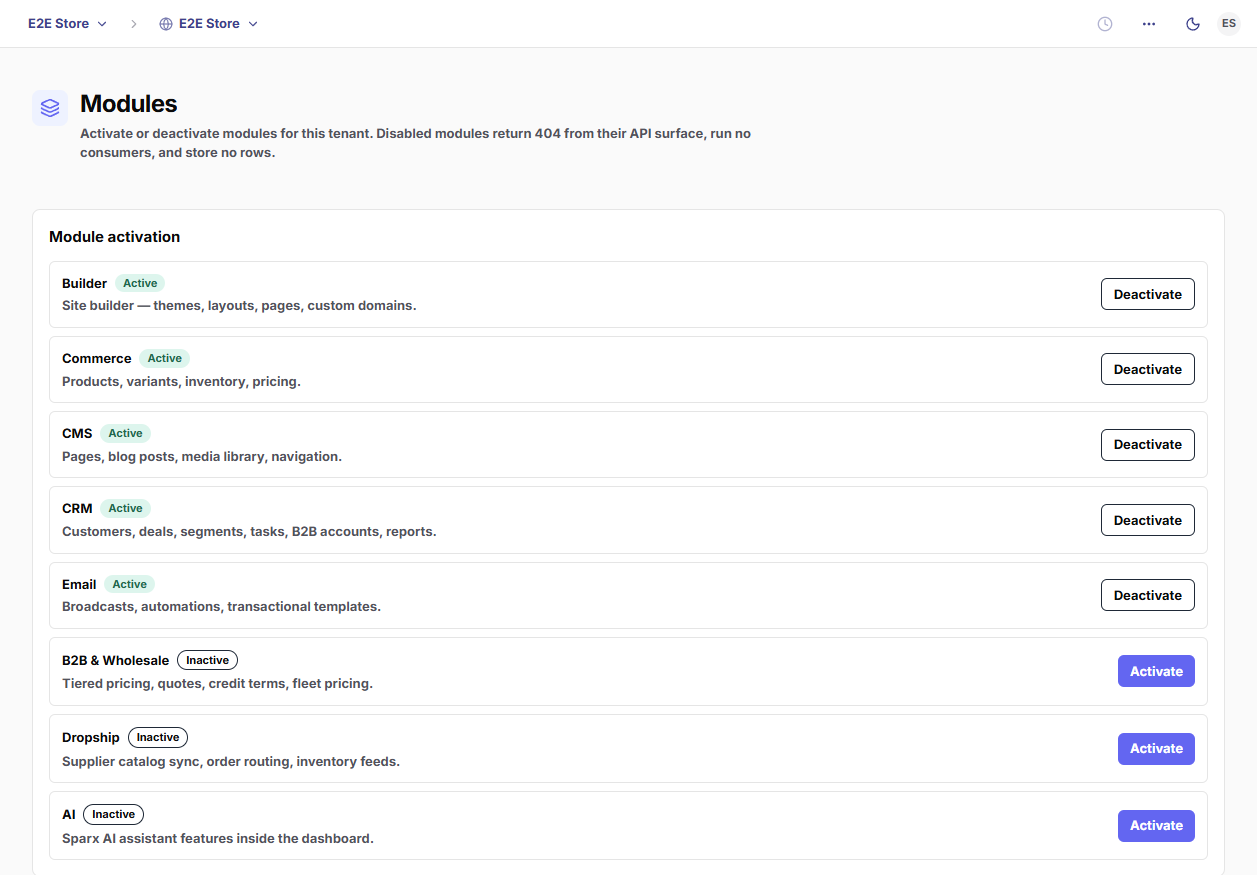This screenshot has width=1257, height=875.
Task: Activate the Dropship module
Action: 1156,748
